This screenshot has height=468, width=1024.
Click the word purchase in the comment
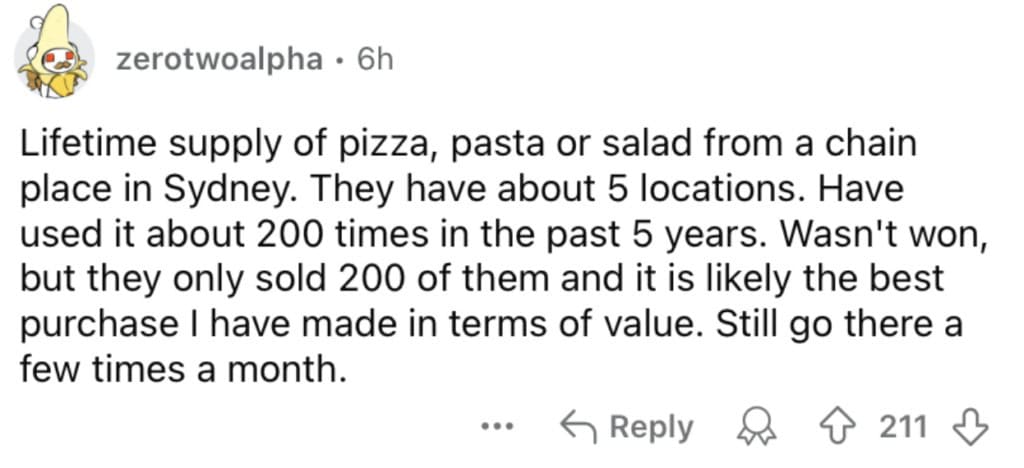tap(89, 326)
